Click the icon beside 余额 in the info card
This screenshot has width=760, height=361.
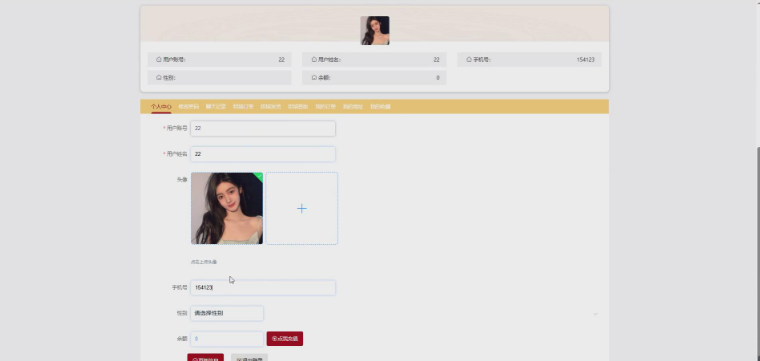pyautogui.click(x=314, y=78)
